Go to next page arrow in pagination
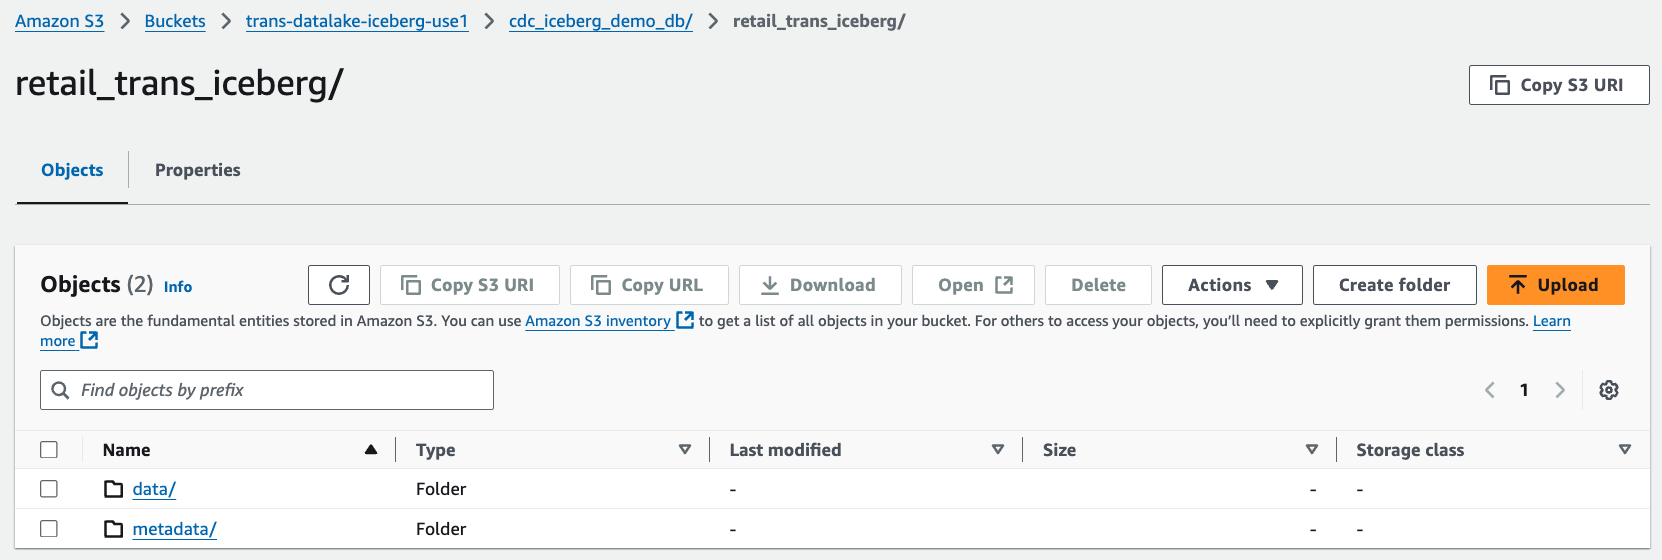The height and width of the screenshot is (560, 1662). pyautogui.click(x=1560, y=390)
